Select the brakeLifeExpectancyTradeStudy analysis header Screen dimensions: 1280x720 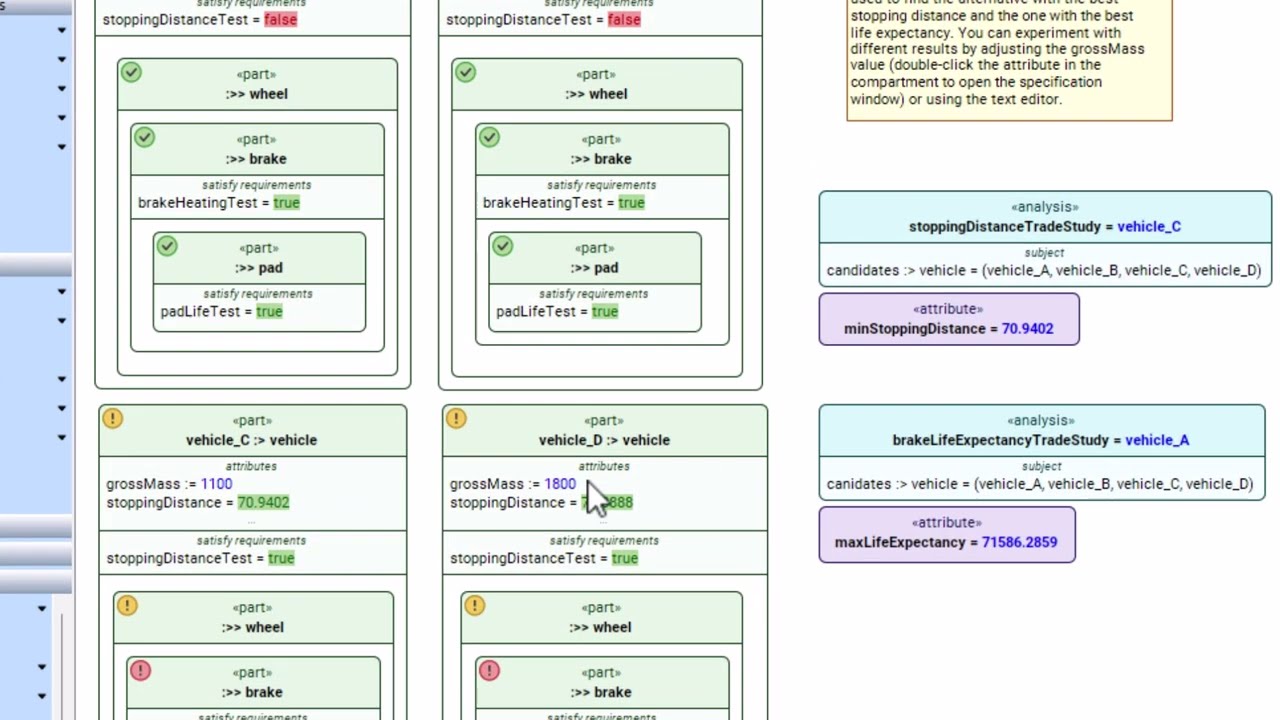1041,431
